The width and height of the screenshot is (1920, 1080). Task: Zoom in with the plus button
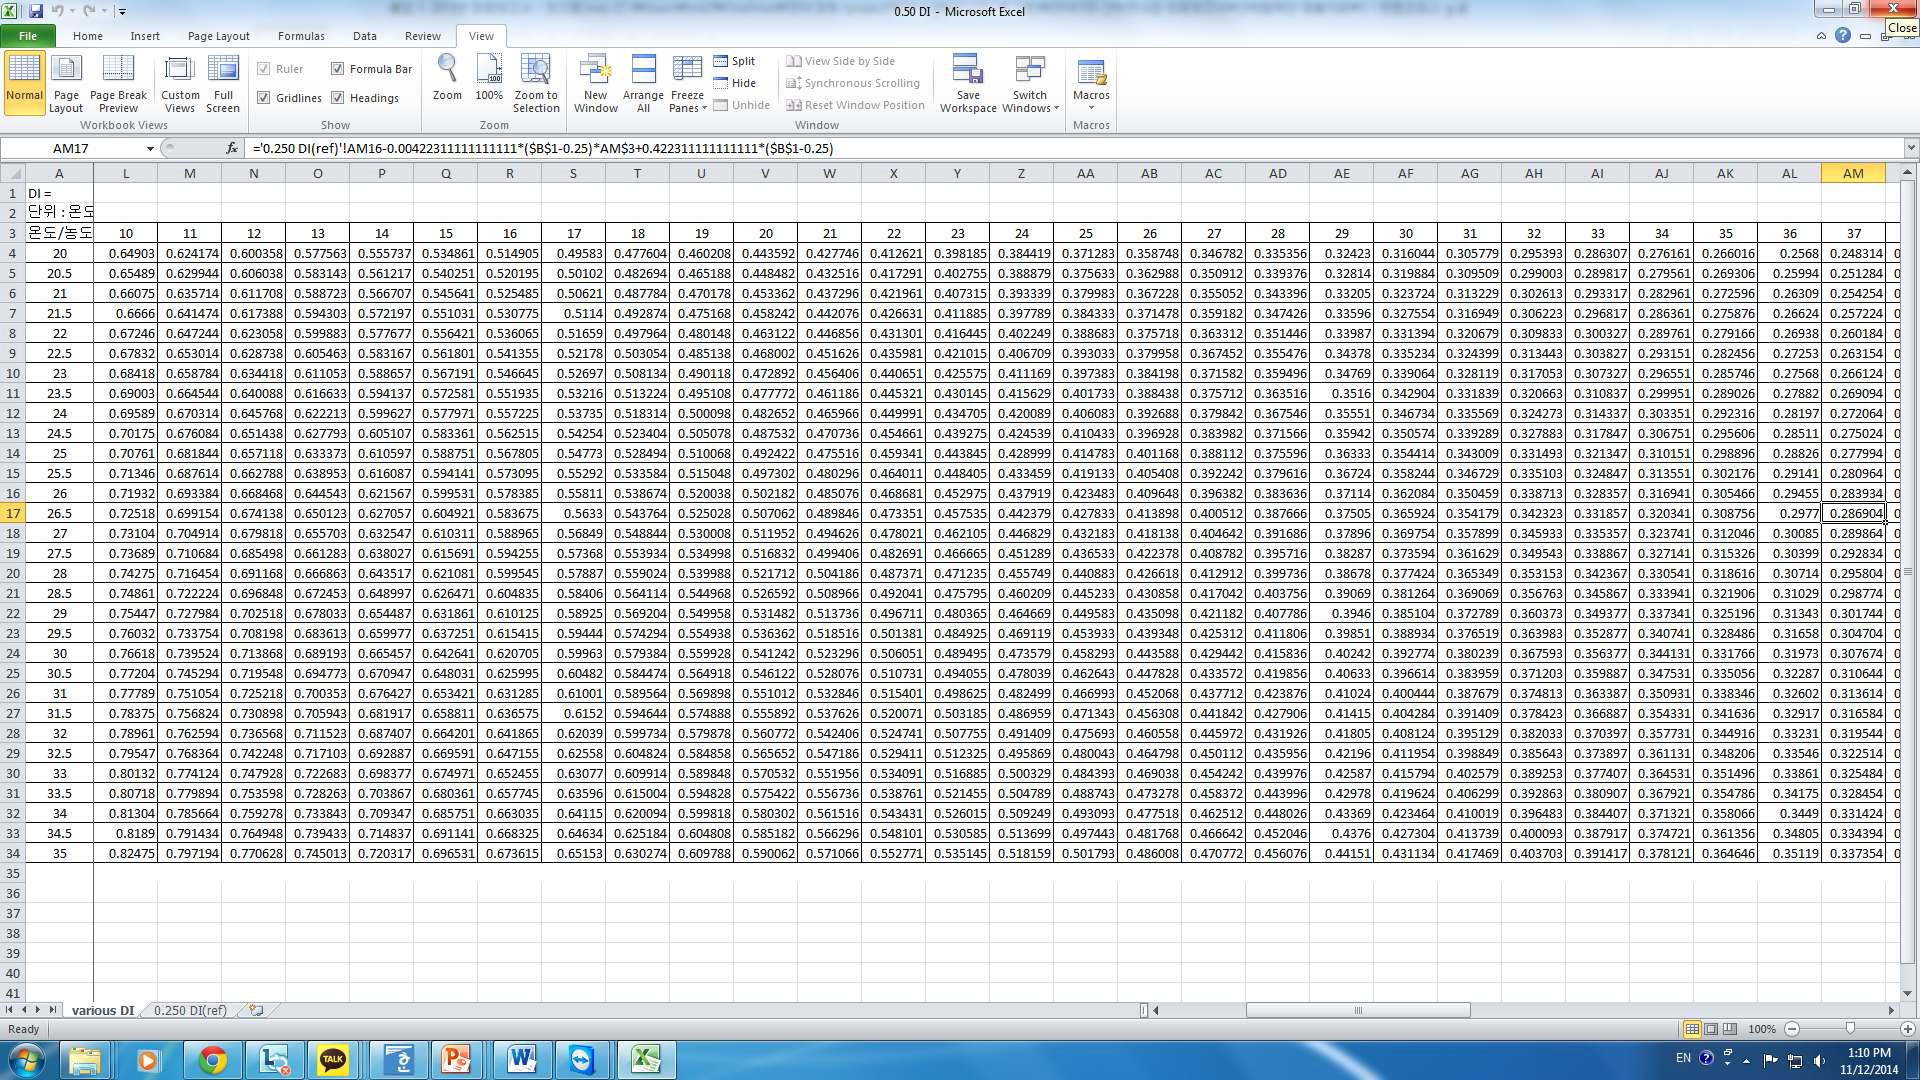click(x=1907, y=1029)
